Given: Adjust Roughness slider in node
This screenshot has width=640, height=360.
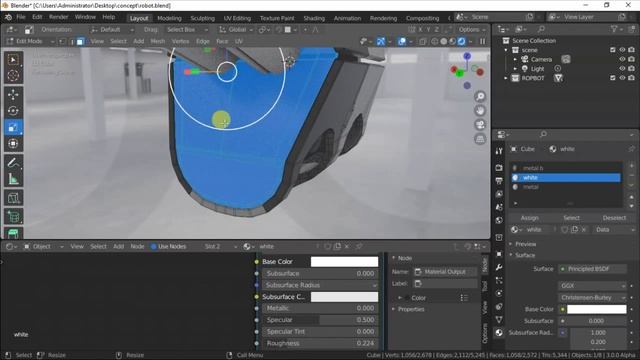Looking at the screenshot, I should [320, 344].
